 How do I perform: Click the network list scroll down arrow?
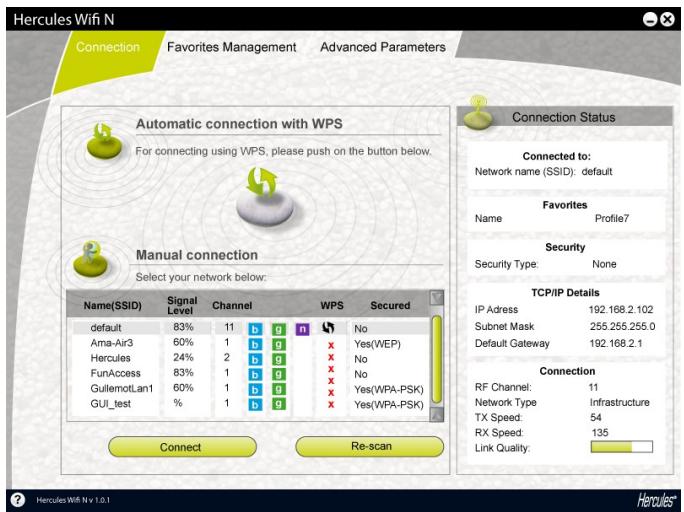coord(436,414)
